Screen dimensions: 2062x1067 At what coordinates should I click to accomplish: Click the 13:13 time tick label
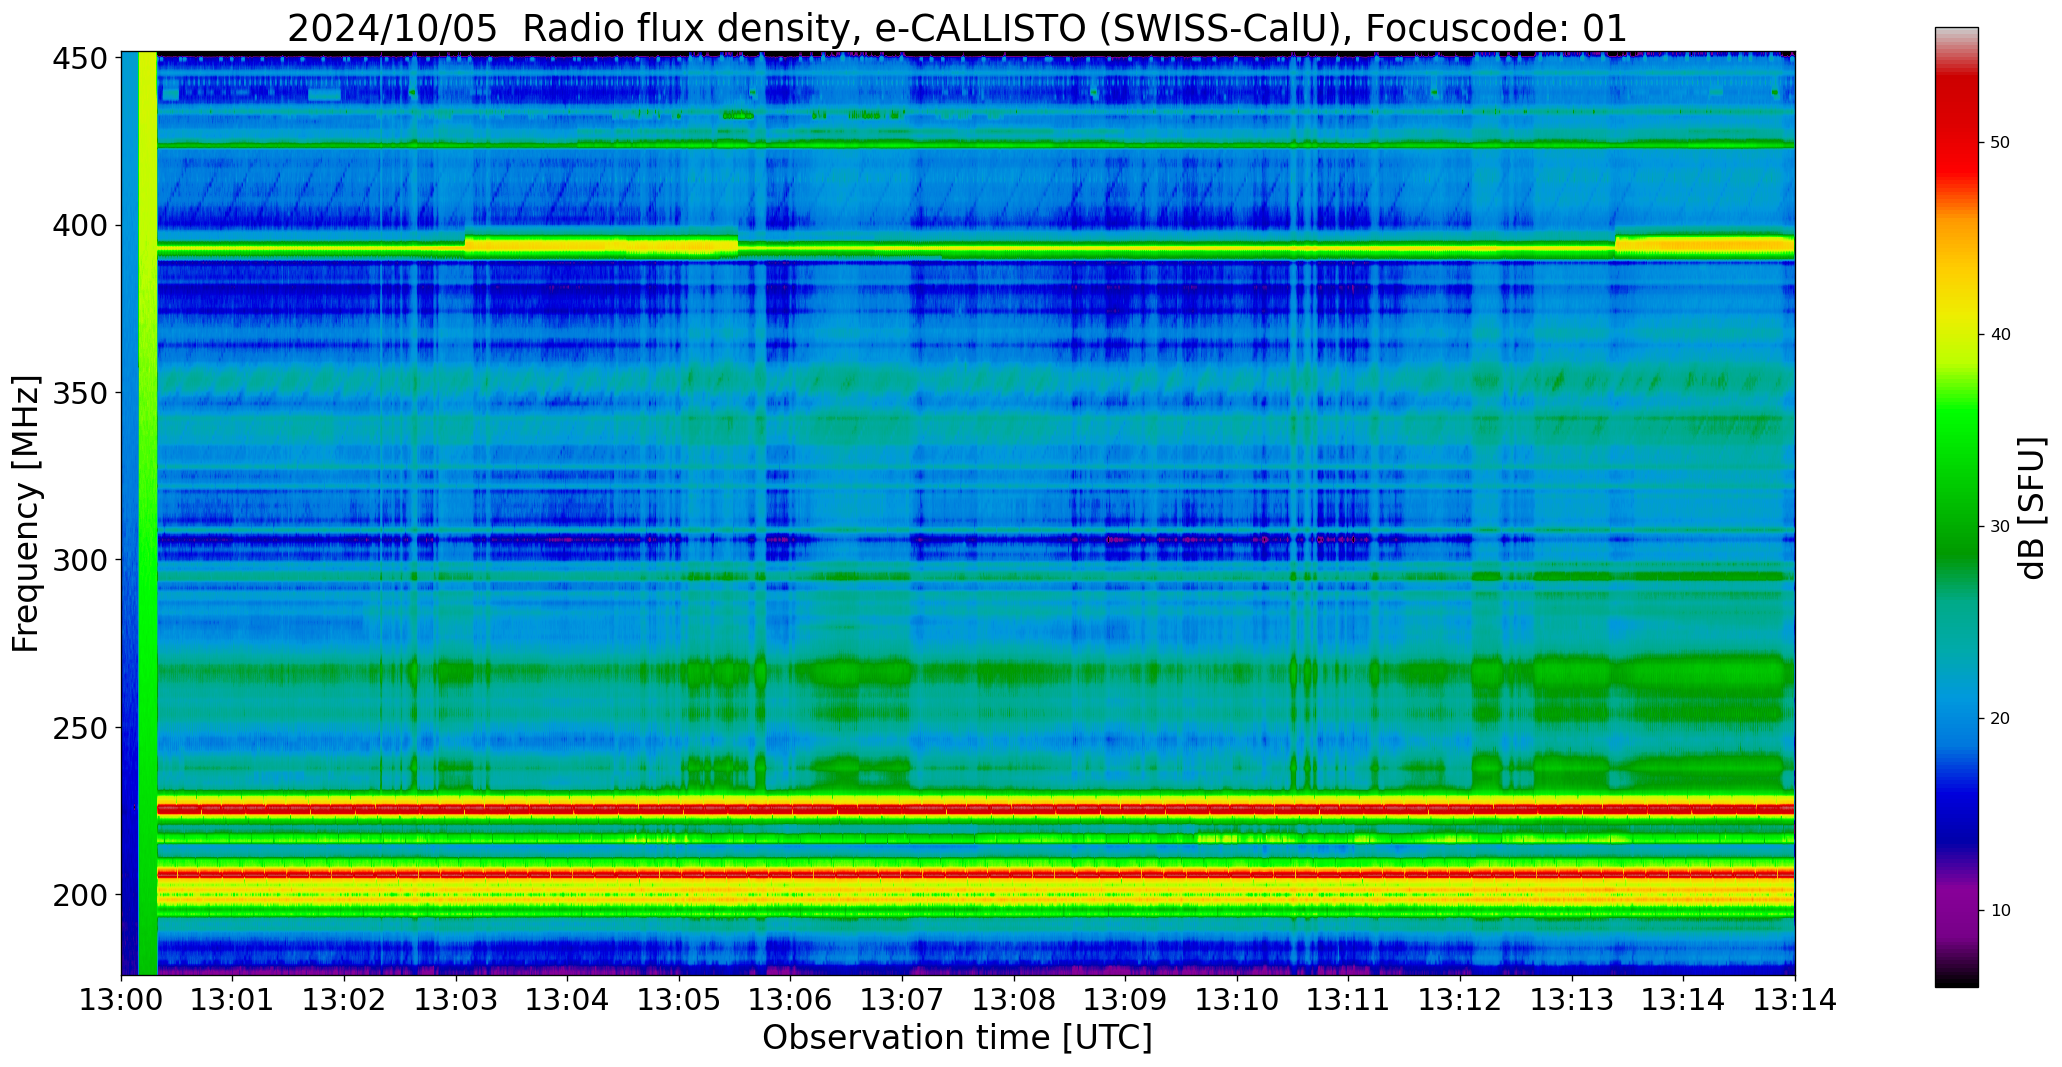point(1572,1000)
